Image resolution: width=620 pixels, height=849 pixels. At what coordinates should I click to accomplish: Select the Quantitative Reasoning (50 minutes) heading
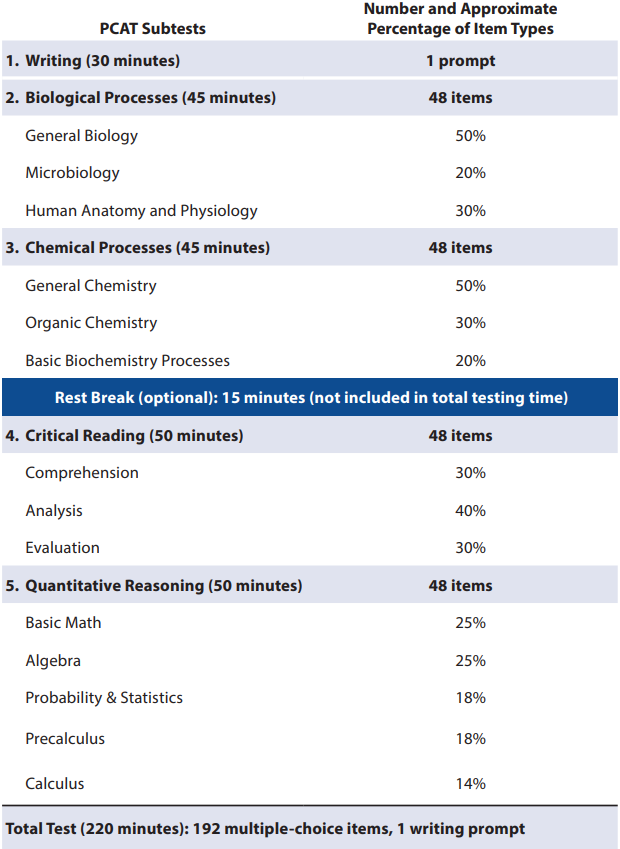[x=154, y=585]
